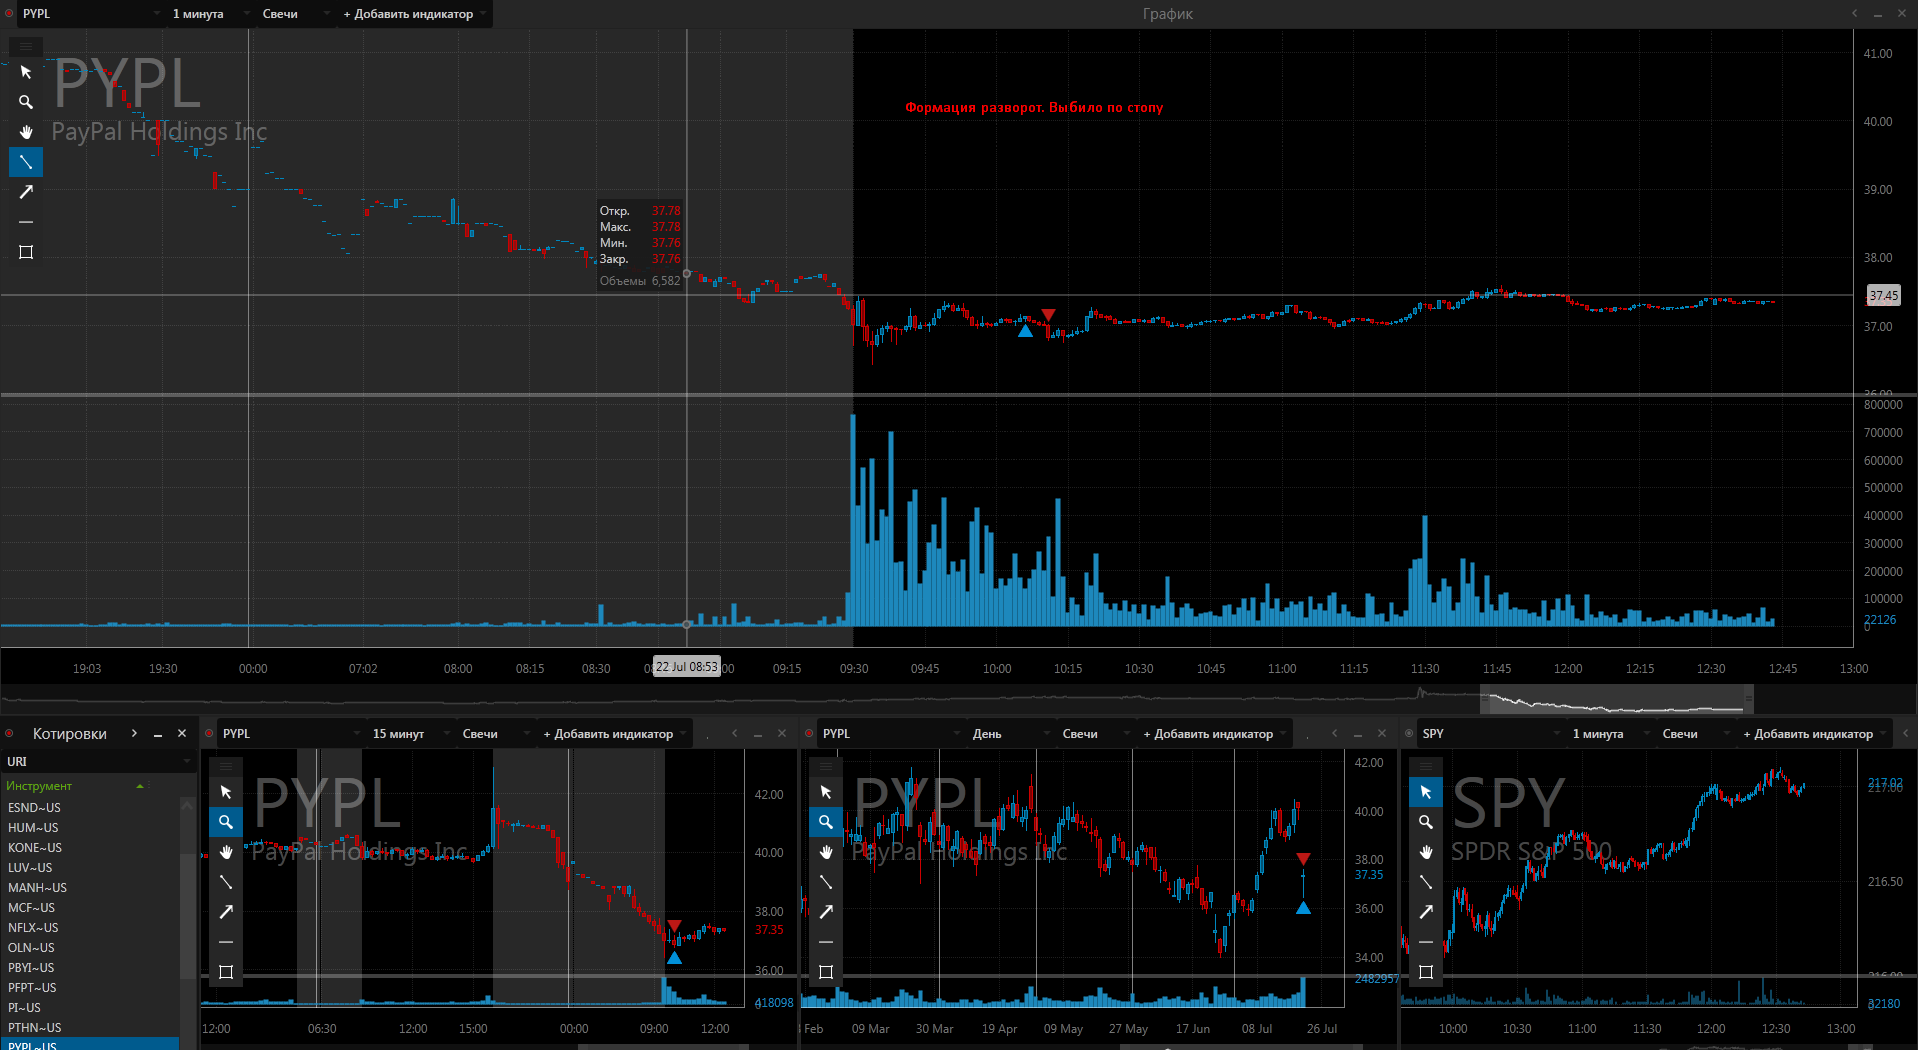Toggle red link indicator on PYPL daily chart
This screenshot has width=1918, height=1050.
click(x=809, y=734)
